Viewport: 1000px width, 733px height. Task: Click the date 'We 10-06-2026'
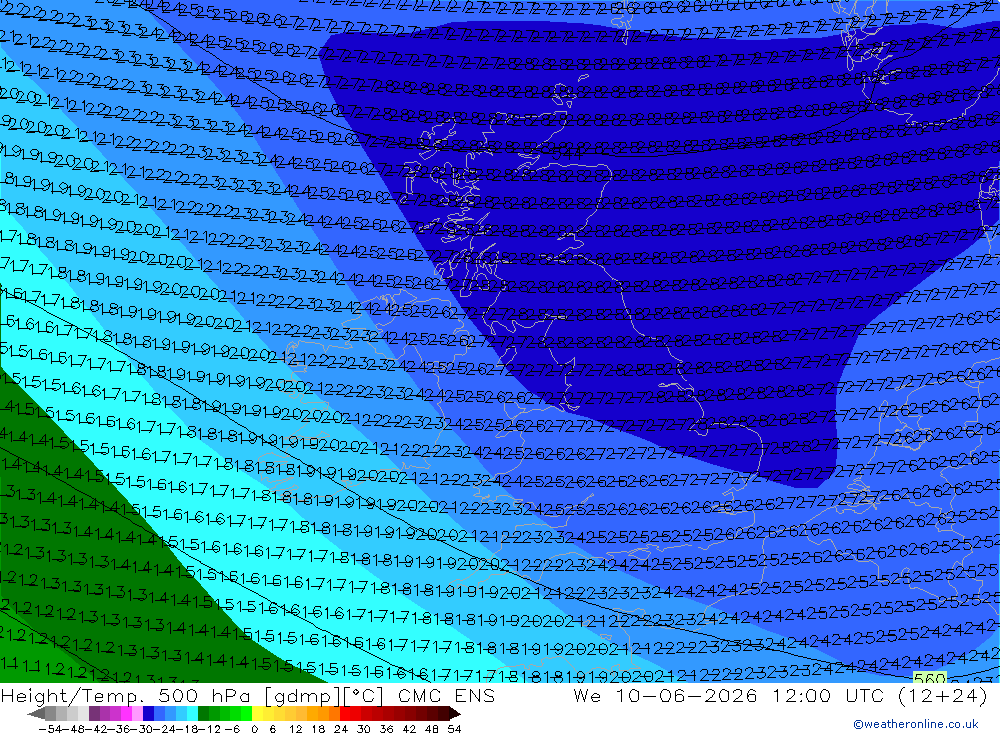(x=665, y=695)
